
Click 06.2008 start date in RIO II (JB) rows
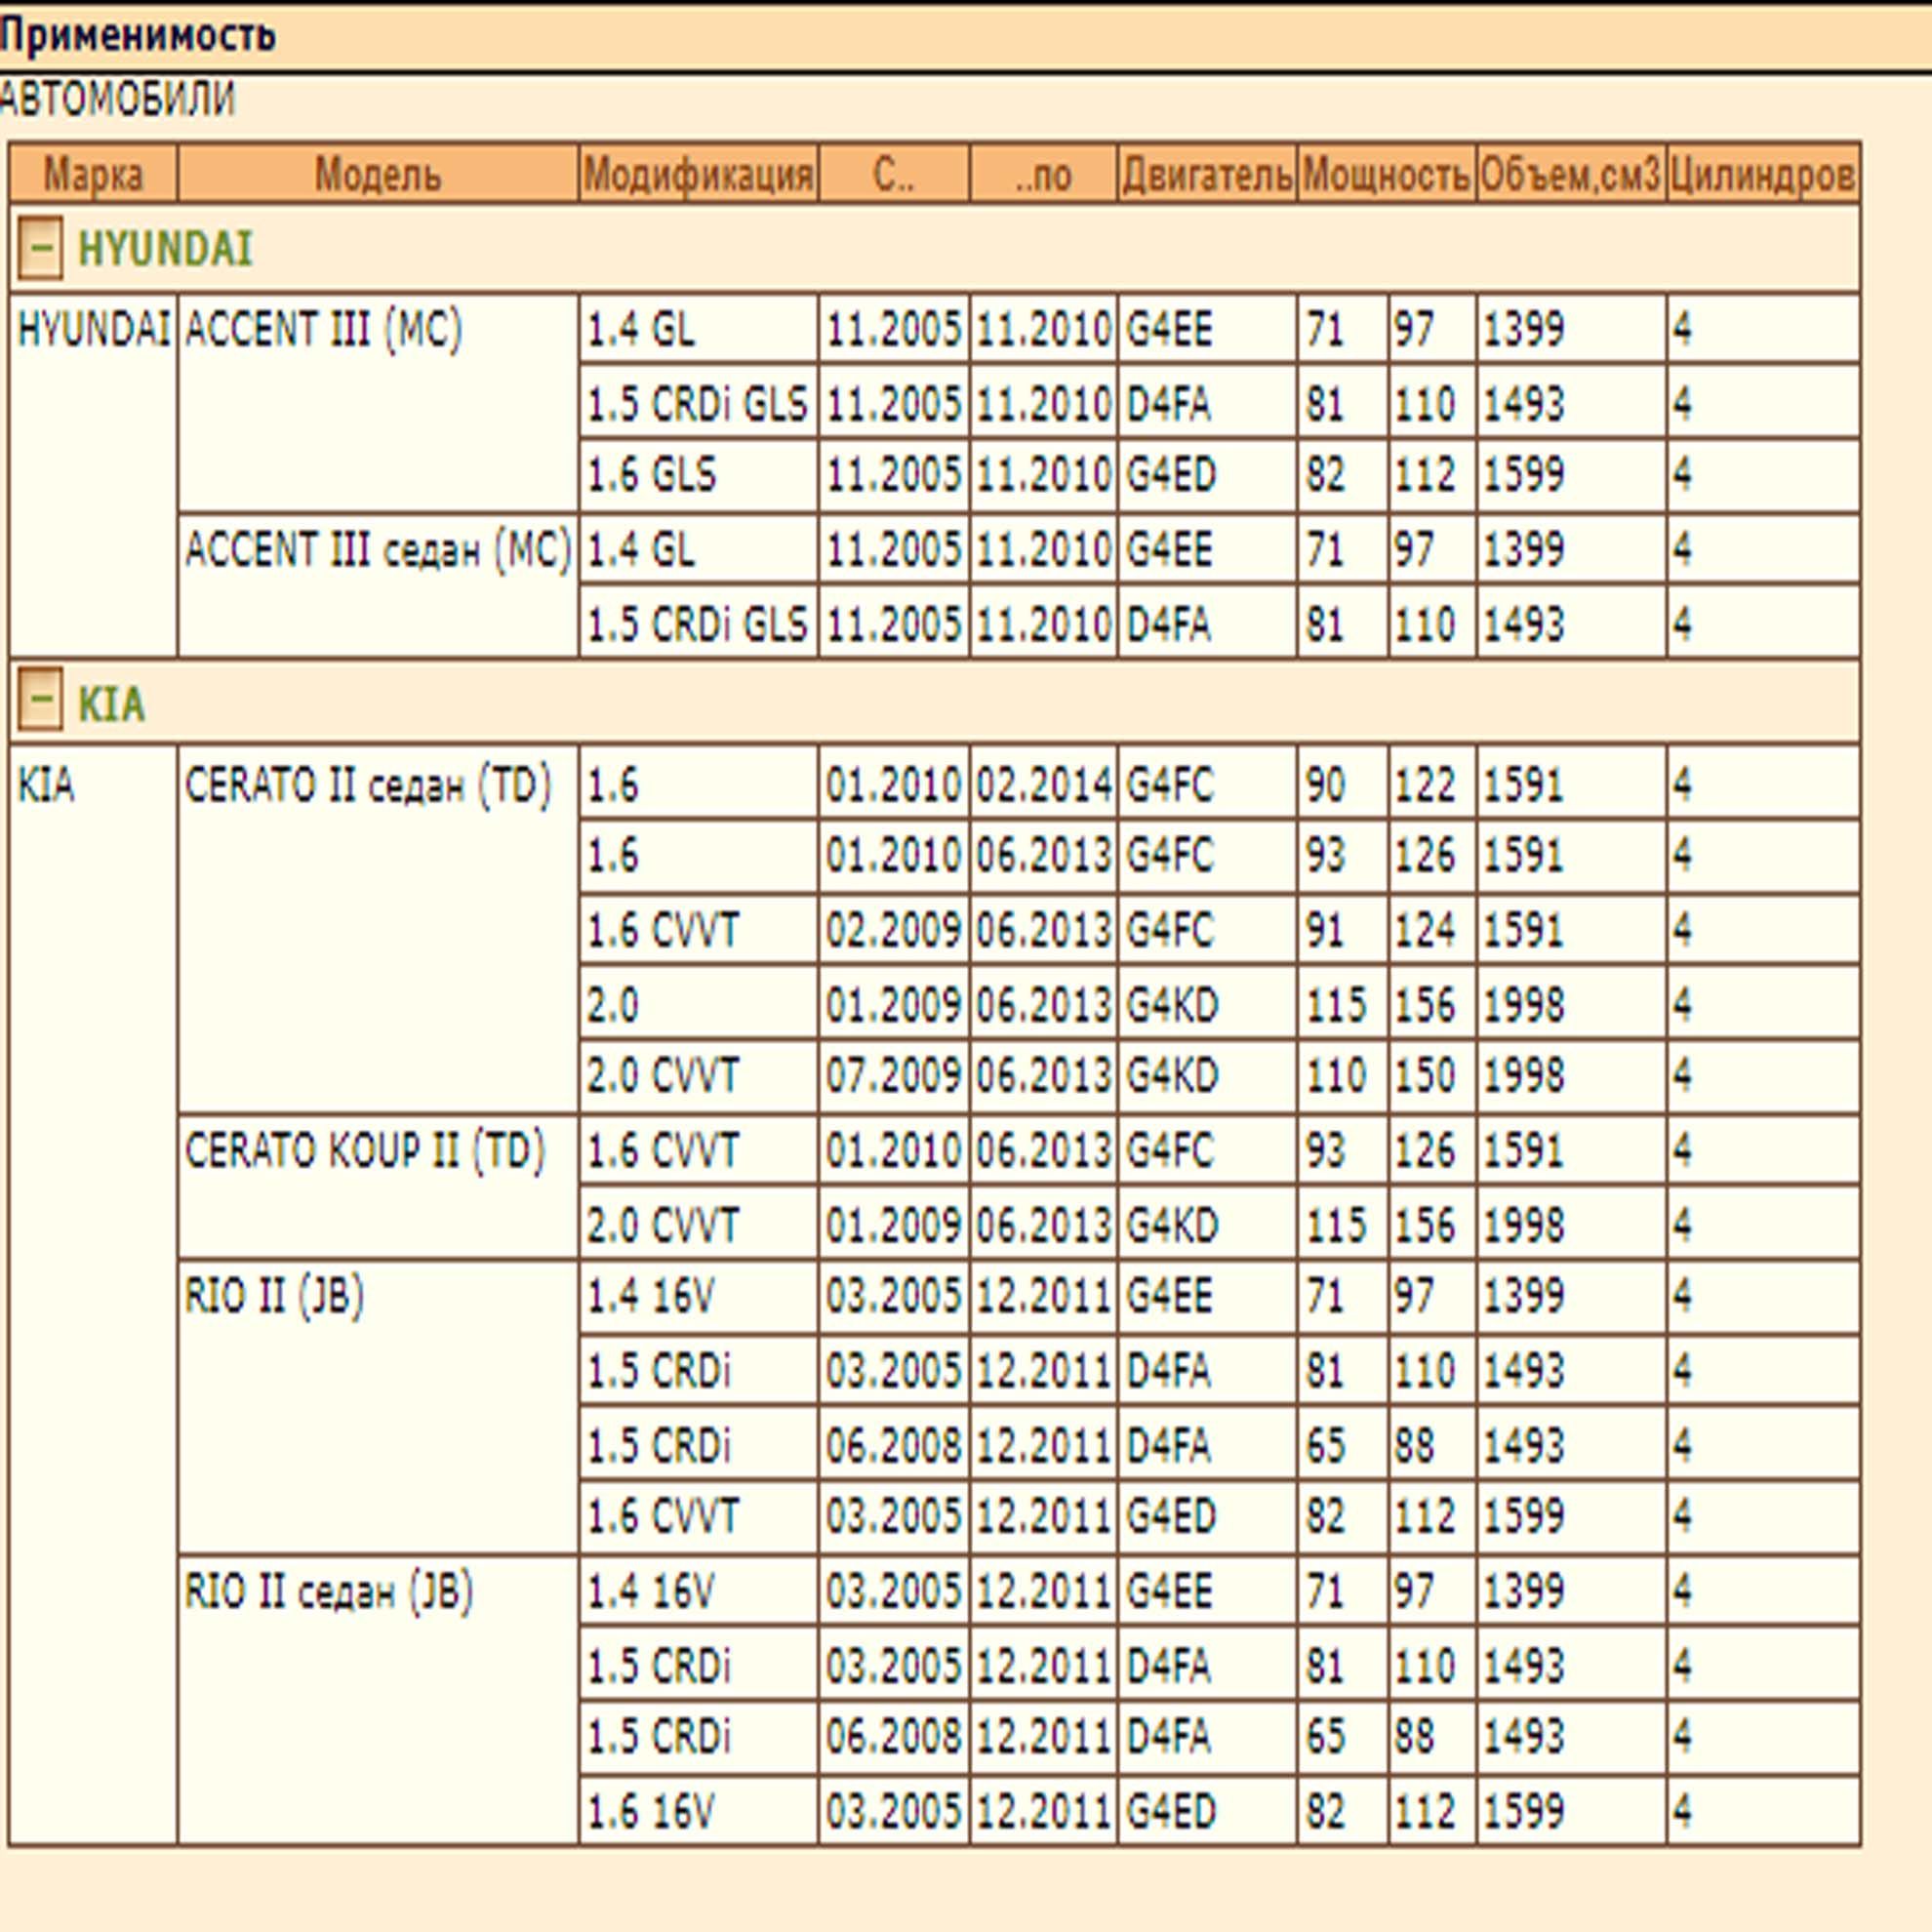[x=893, y=1445]
